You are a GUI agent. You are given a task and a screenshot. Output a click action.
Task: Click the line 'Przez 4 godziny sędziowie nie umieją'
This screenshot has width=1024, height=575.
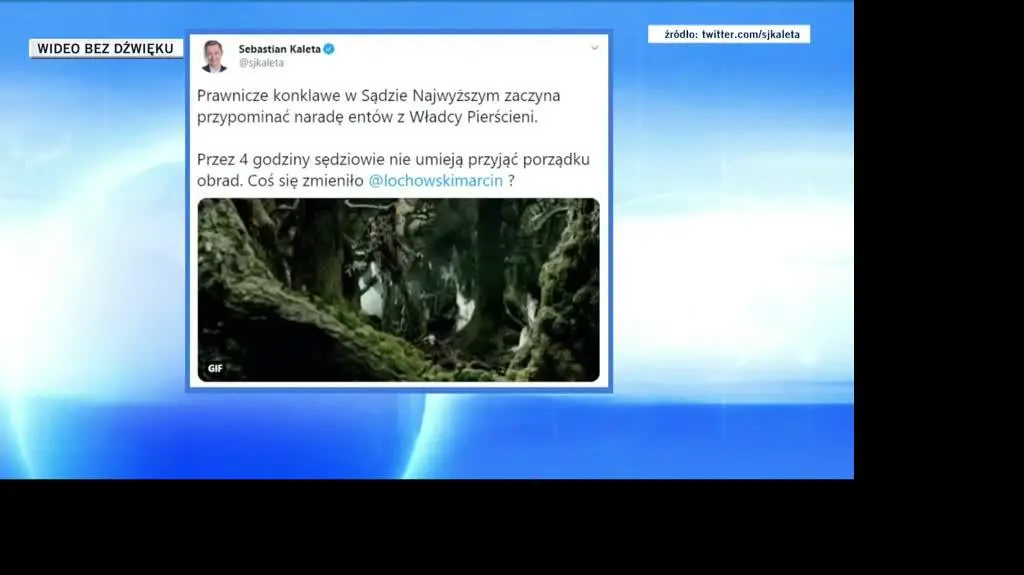coord(330,160)
